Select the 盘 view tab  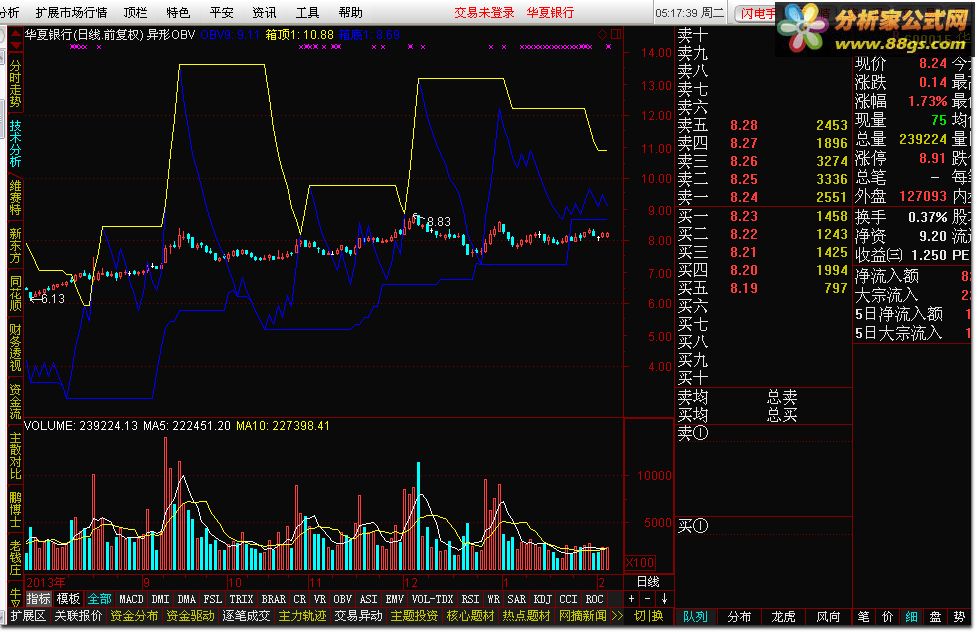click(x=935, y=616)
